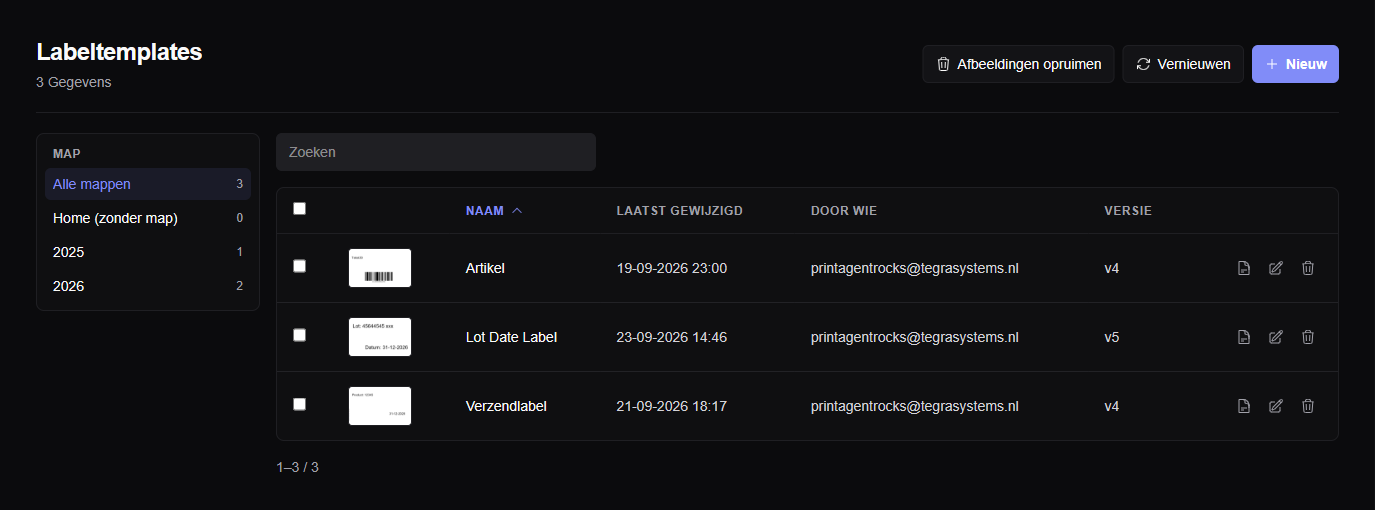Click date 19-09-2026 23:00
The height and width of the screenshot is (510, 1375).
tap(672, 268)
